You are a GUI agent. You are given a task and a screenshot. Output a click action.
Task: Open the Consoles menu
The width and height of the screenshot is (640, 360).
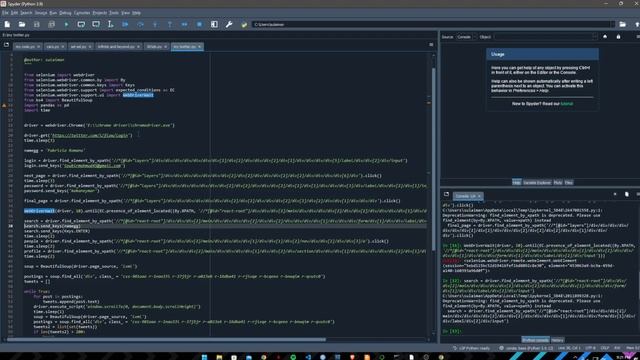[82, 13]
